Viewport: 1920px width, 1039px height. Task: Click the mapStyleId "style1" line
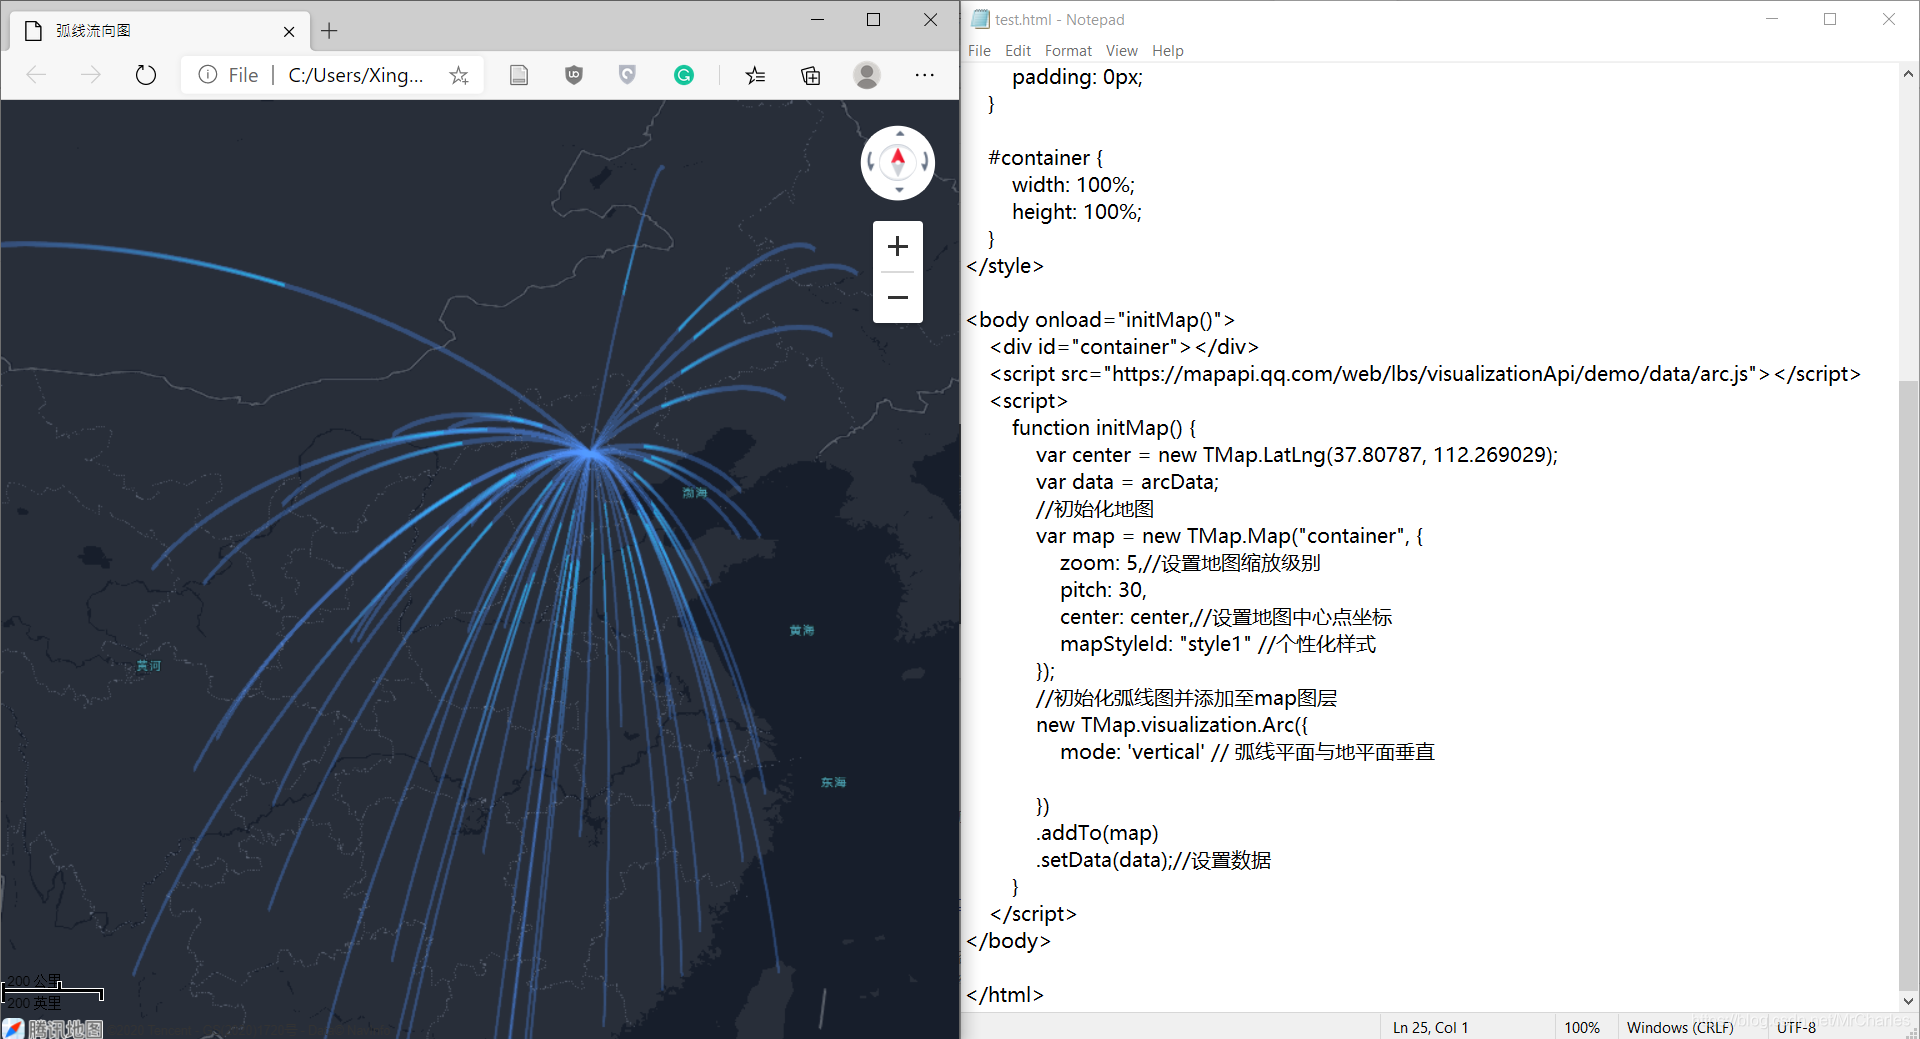(1218, 644)
